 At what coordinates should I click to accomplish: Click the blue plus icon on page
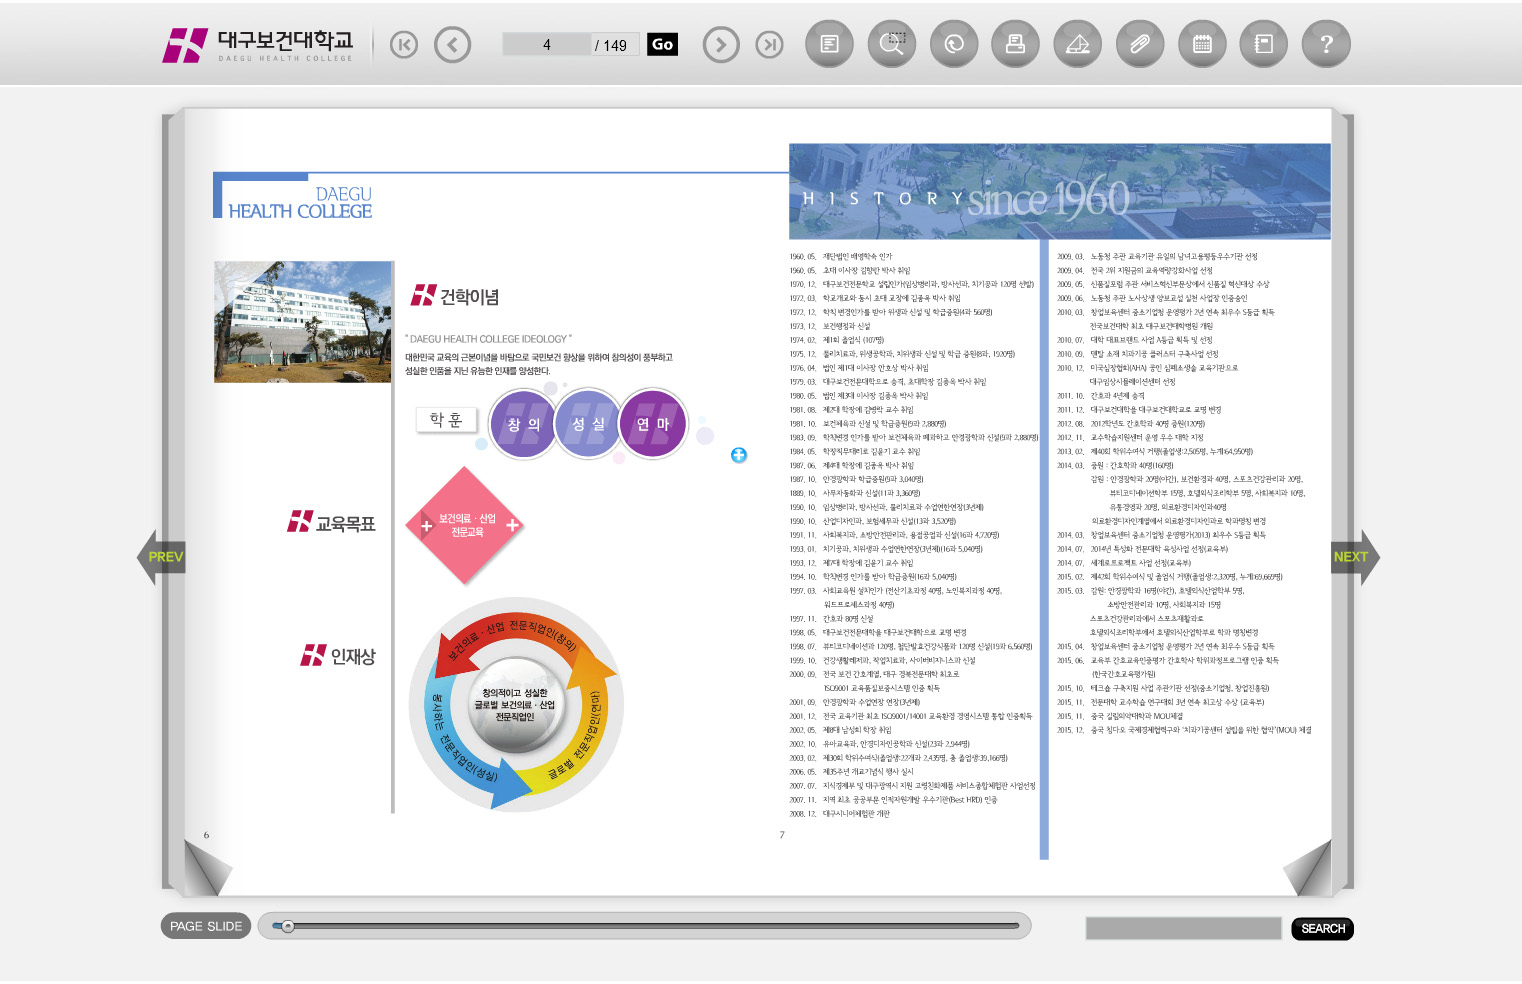coord(739,455)
